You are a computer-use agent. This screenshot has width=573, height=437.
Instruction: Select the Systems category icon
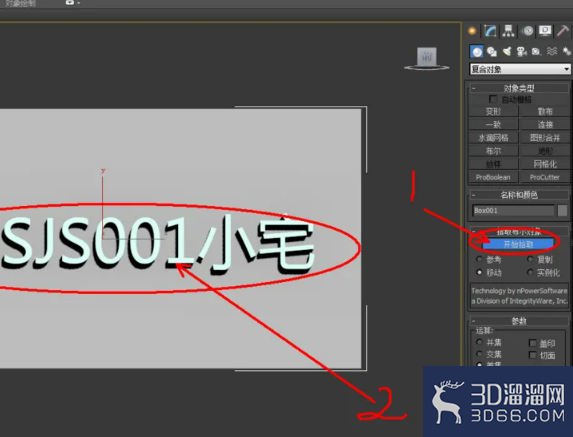pos(567,52)
